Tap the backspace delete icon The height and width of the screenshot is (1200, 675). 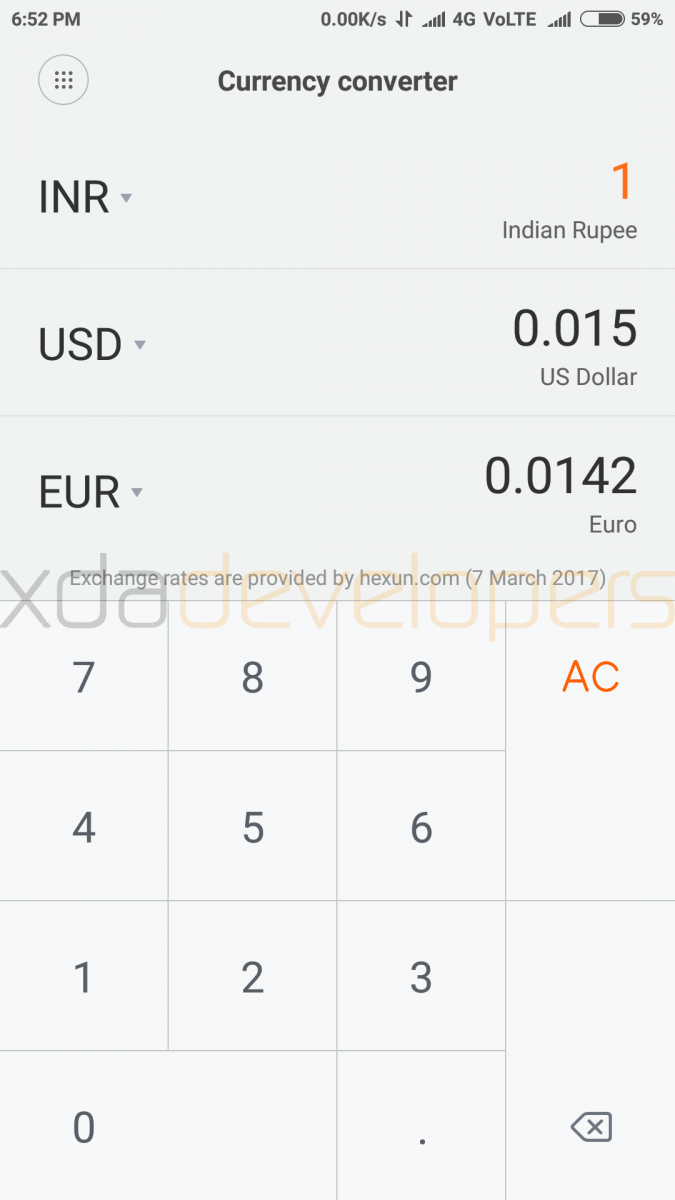coord(591,1128)
